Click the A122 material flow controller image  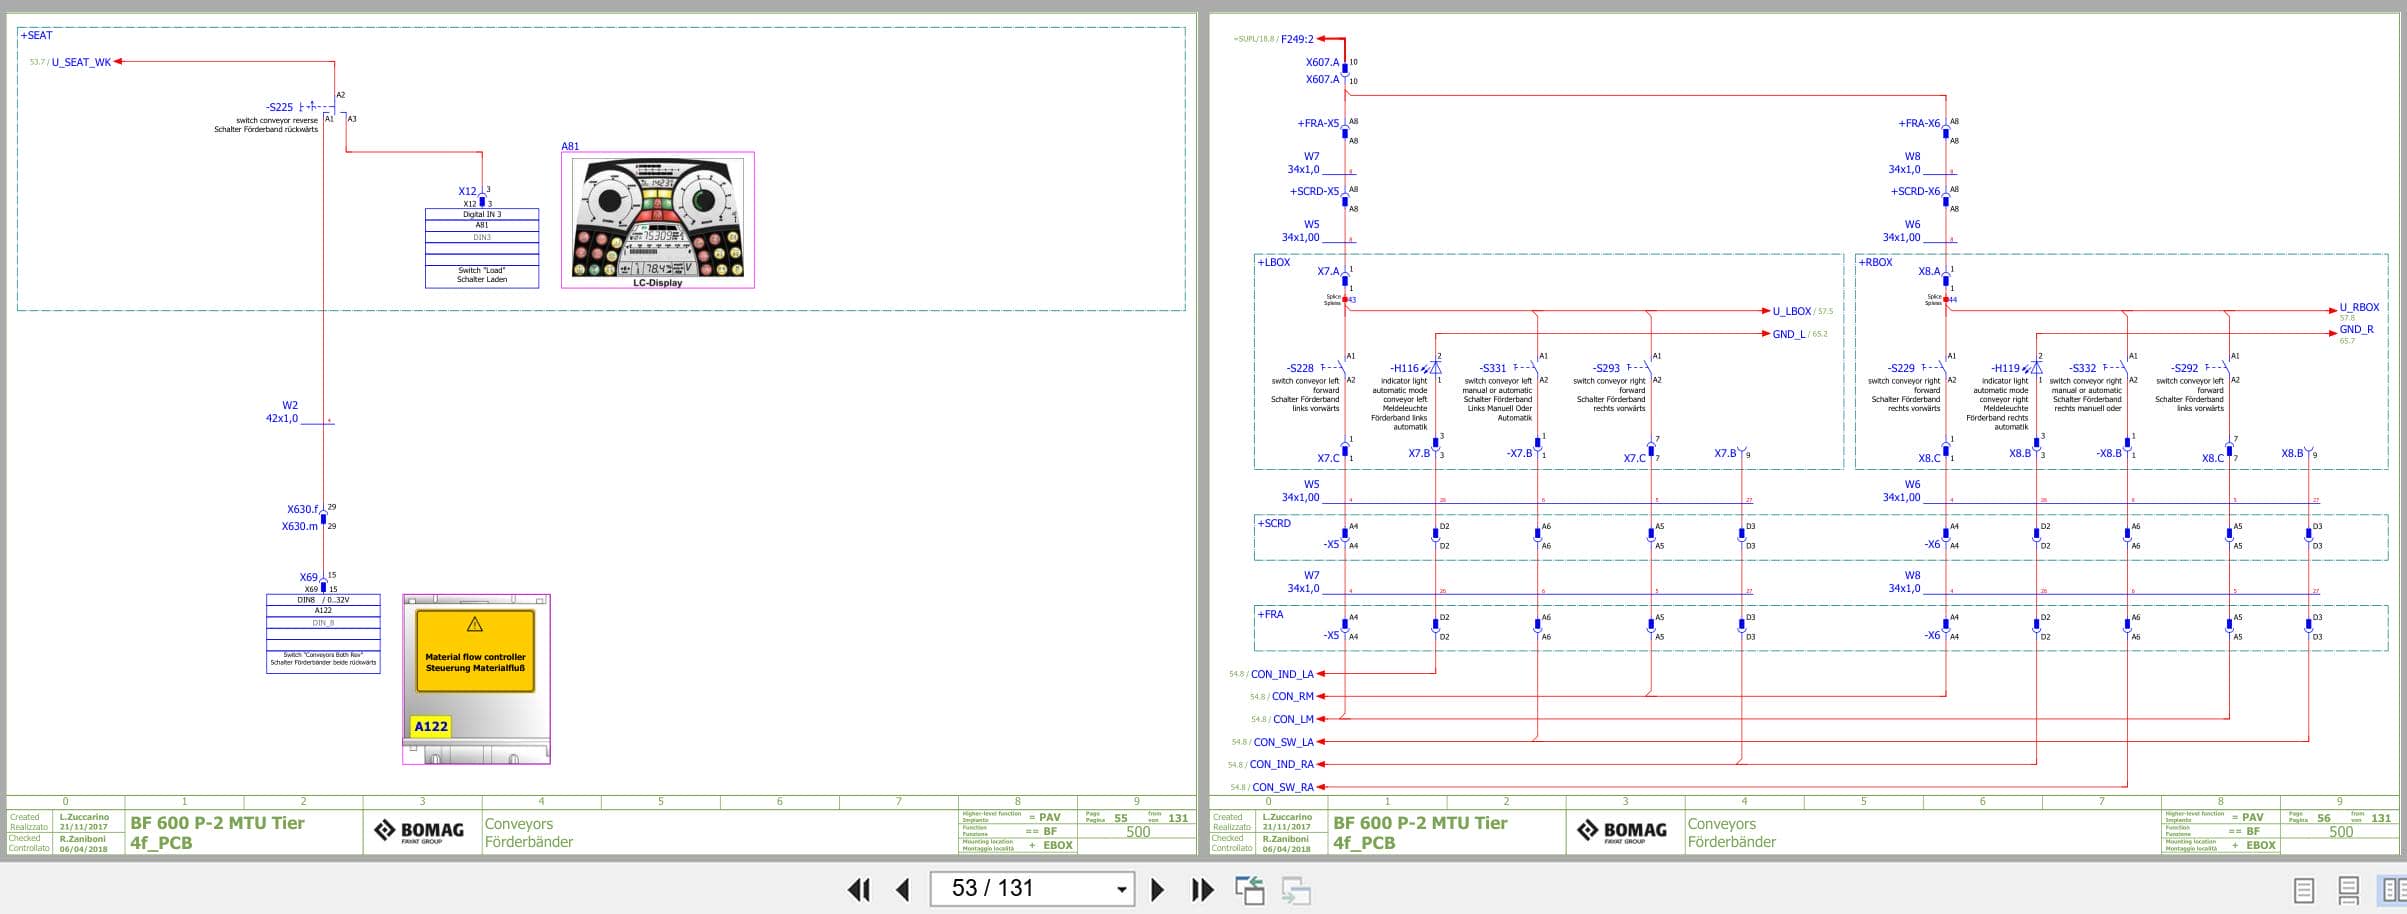476,679
